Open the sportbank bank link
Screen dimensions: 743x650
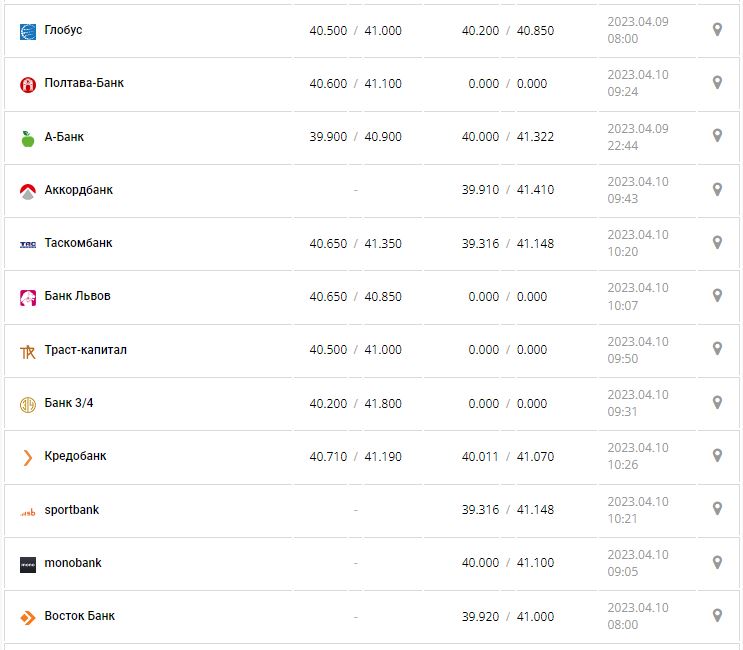click(x=72, y=510)
